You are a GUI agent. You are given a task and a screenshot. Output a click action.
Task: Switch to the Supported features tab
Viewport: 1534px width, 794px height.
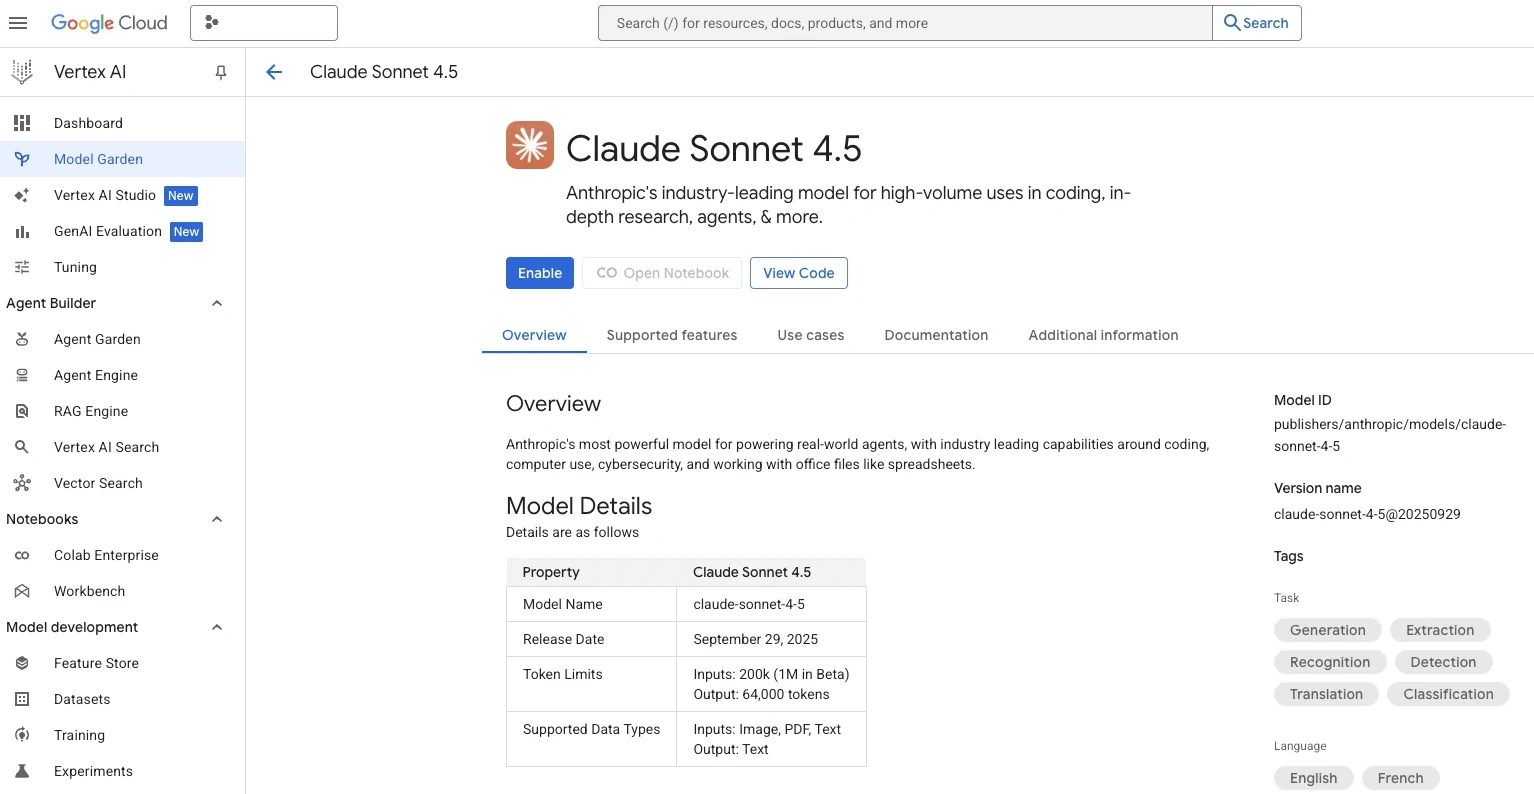click(671, 335)
